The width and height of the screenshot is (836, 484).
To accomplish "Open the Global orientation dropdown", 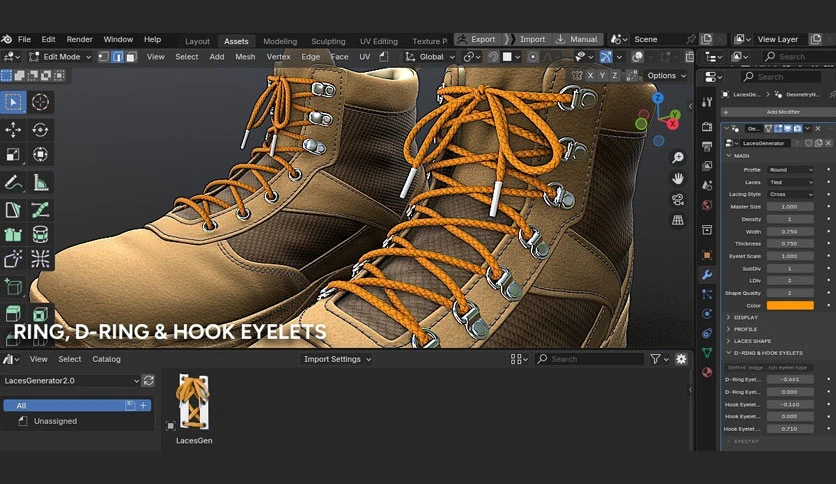I will [x=430, y=57].
